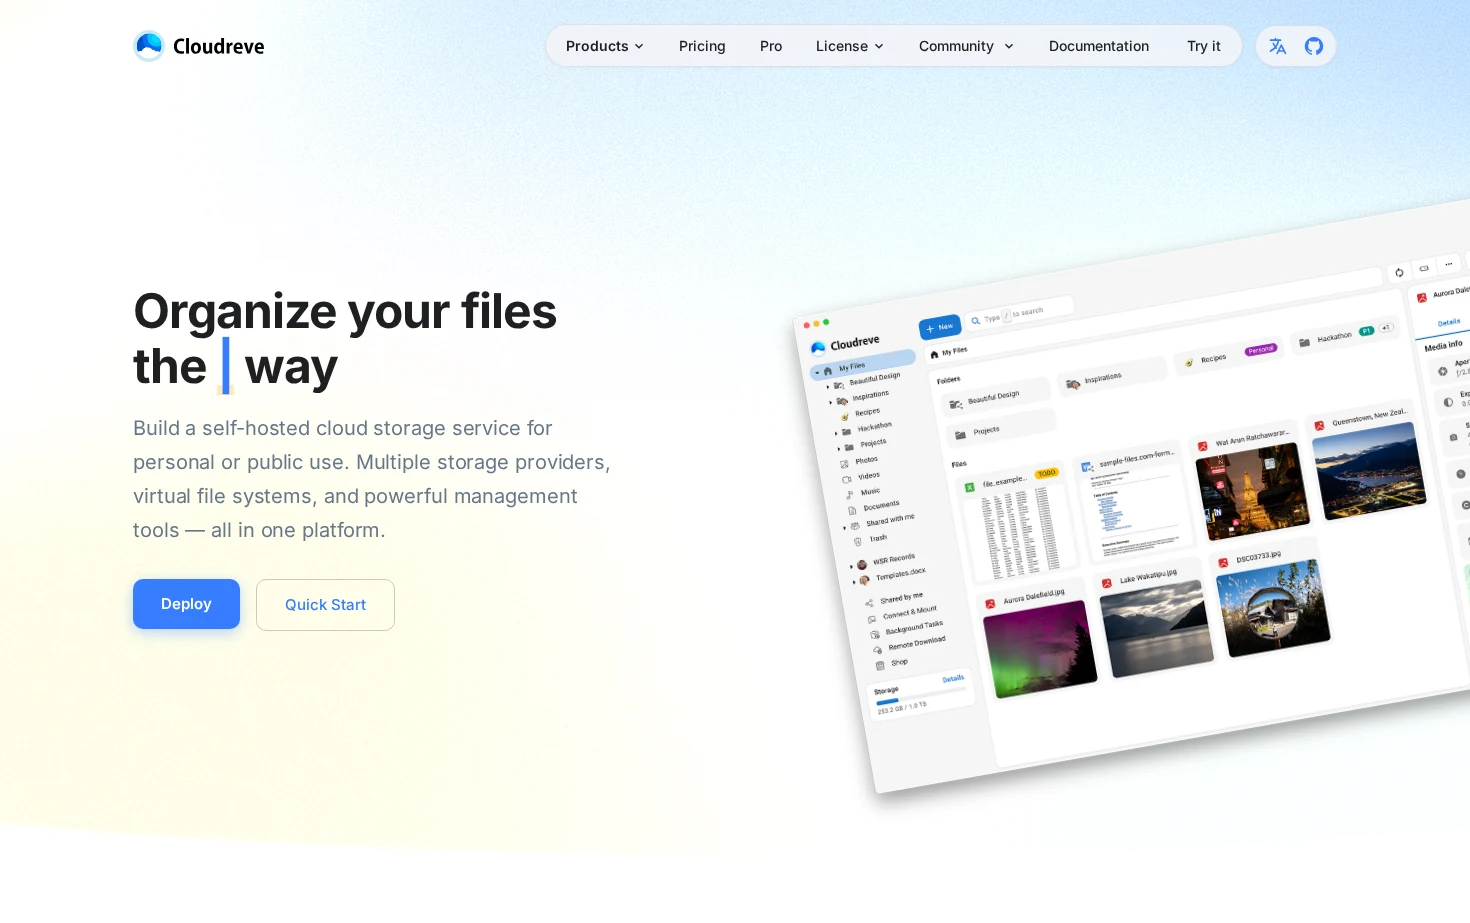This screenshot has height=923, width=1470.
Task: Click the Cloudreve logo icon
Action: click(149, 46)
